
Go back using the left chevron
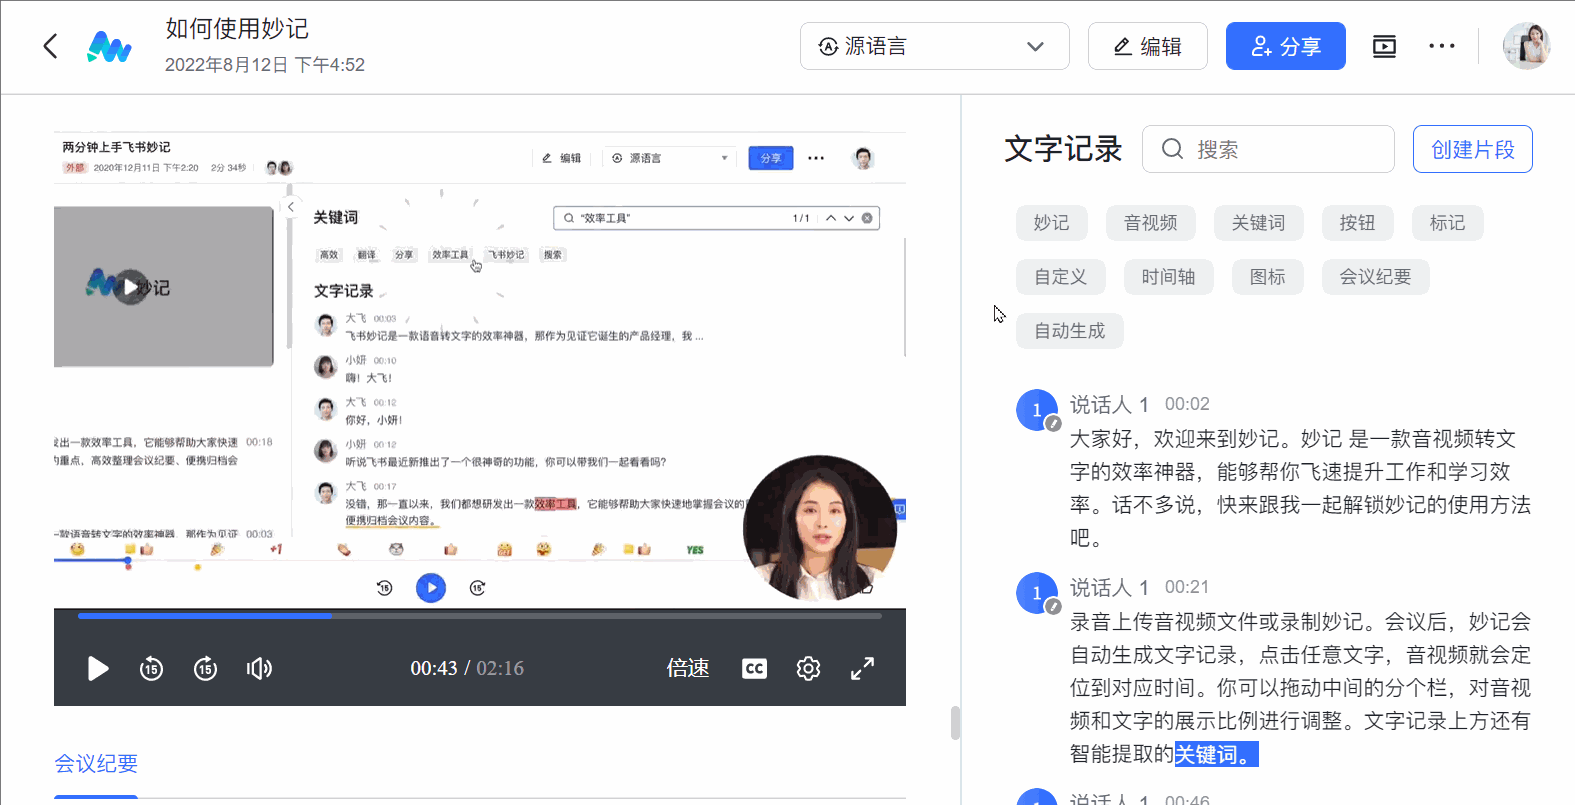tap(50, 46)
